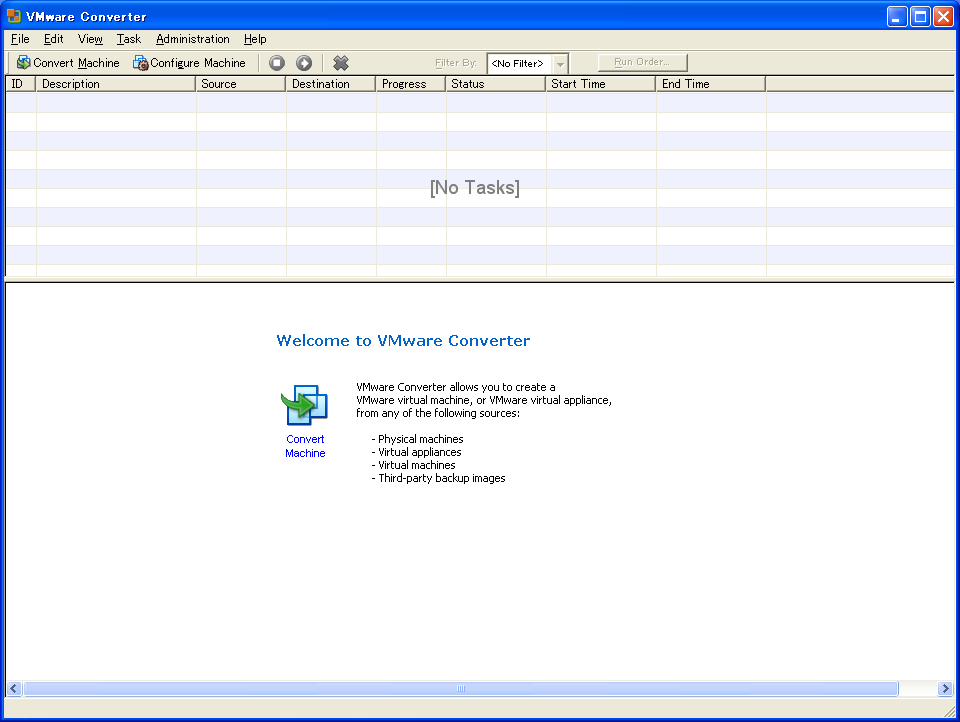Click the Configure Machine toolbar button
Image resolution: width=960 pixels, height=722 pixels.
click(189, 62)
